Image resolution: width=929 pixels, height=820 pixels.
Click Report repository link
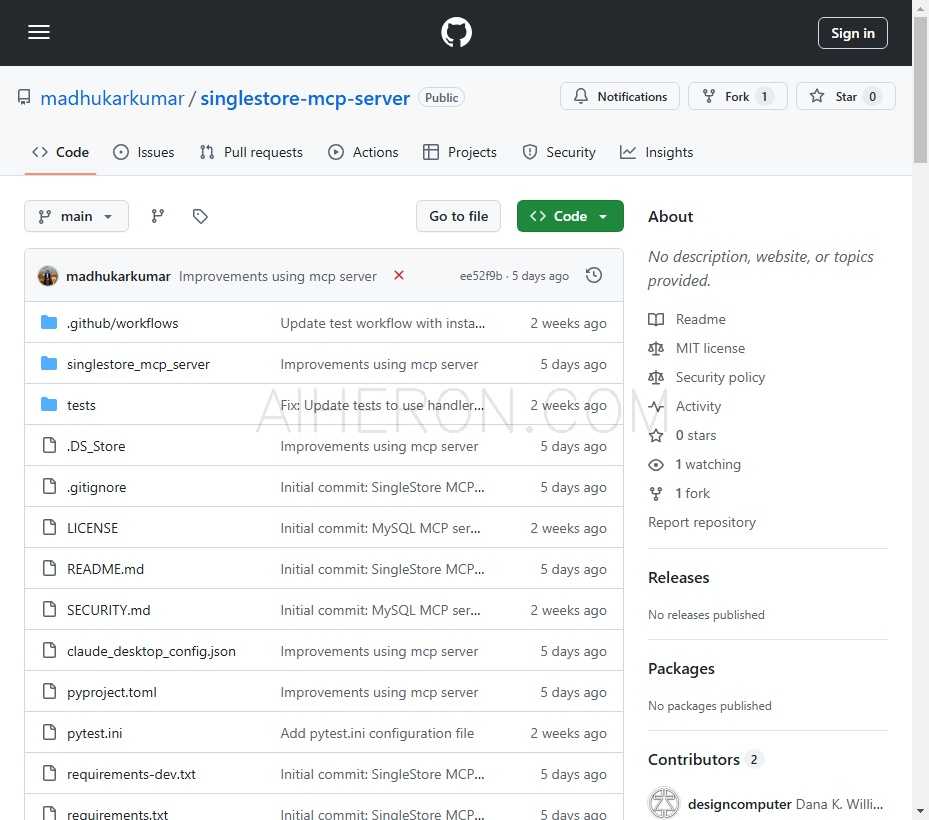[702, 523]
